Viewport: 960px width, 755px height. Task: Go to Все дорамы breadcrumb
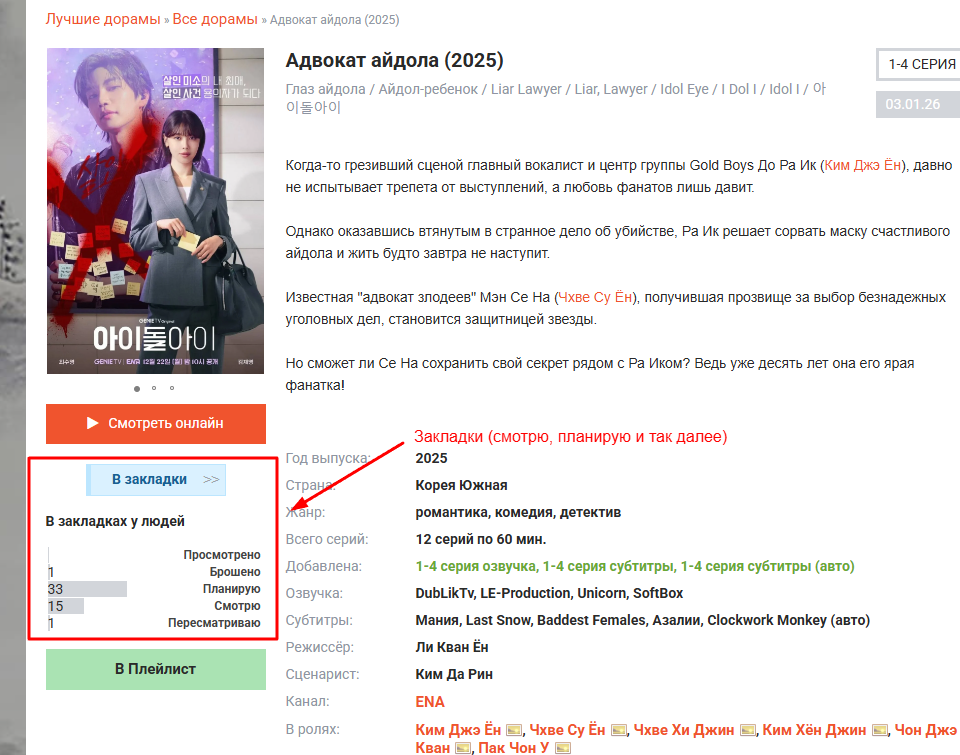(215, 19)
